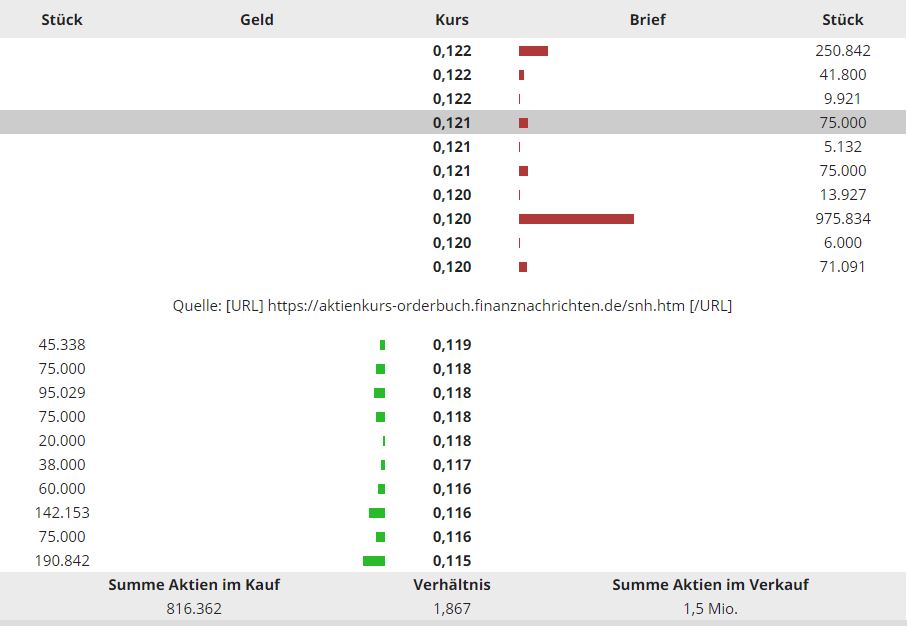This screenshot has width=907, height=626.
Task: Select the ask quantity 250.842
Action: (x=842, y=51)
